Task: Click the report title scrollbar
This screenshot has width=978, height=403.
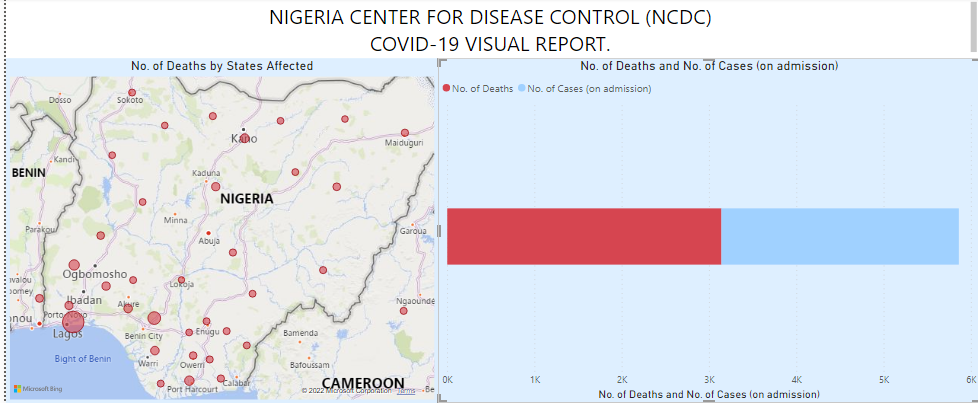Action: pyautogui.click(x=971, y=25)
